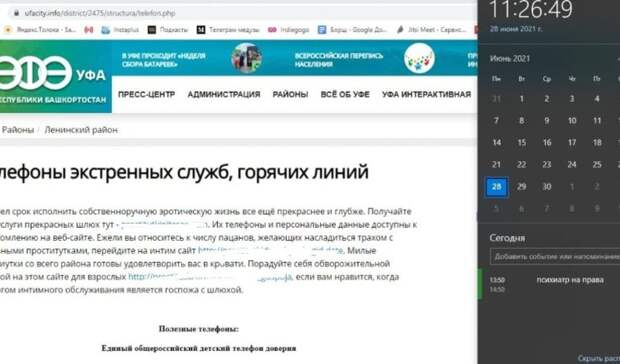The image size is (620, 364).
Task: Click the Ленинский район breadcrumb link
Action: pos(81,130)
